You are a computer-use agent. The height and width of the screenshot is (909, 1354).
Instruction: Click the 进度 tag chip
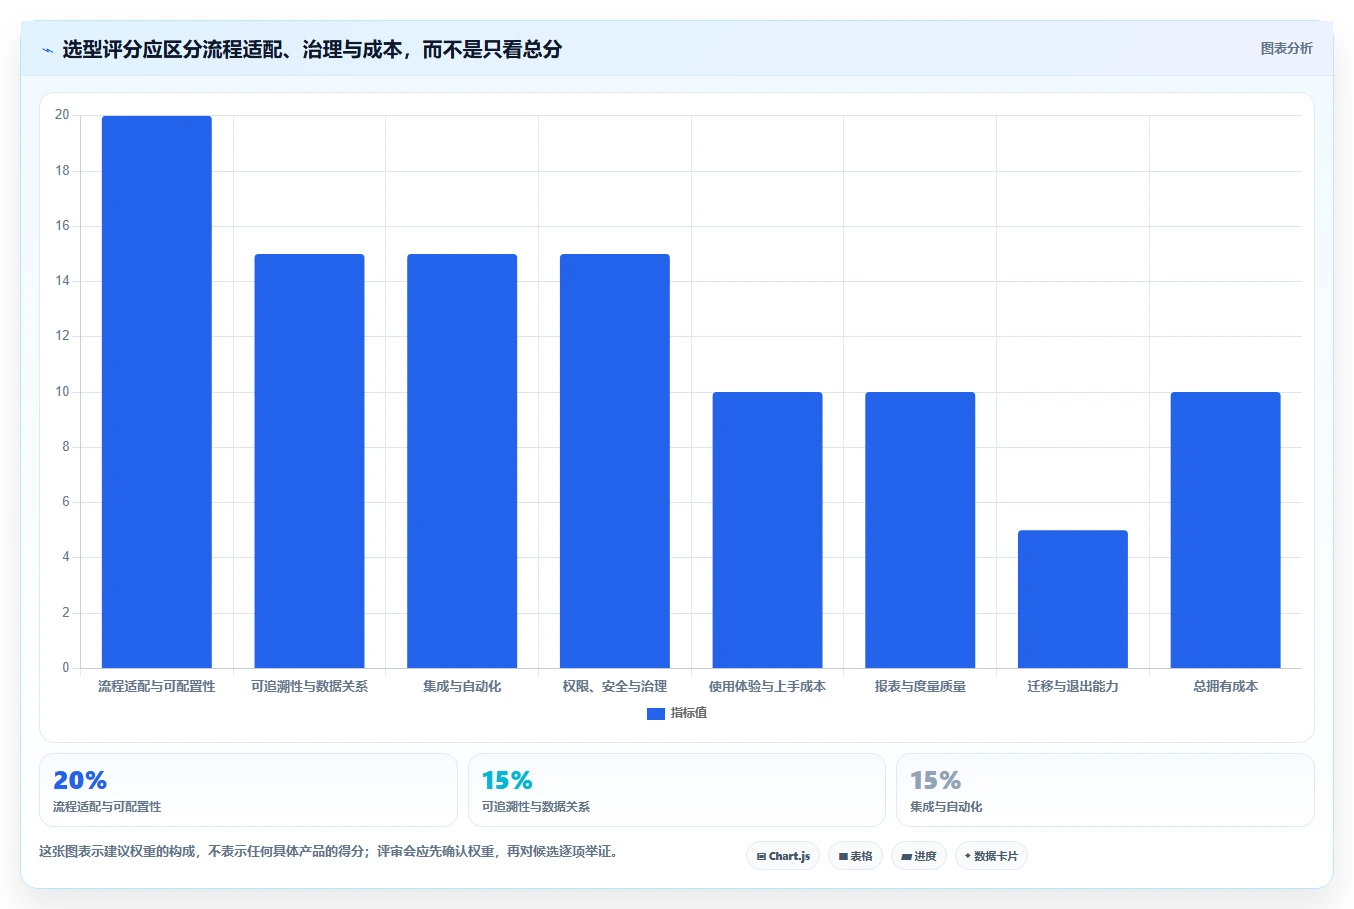918,856
